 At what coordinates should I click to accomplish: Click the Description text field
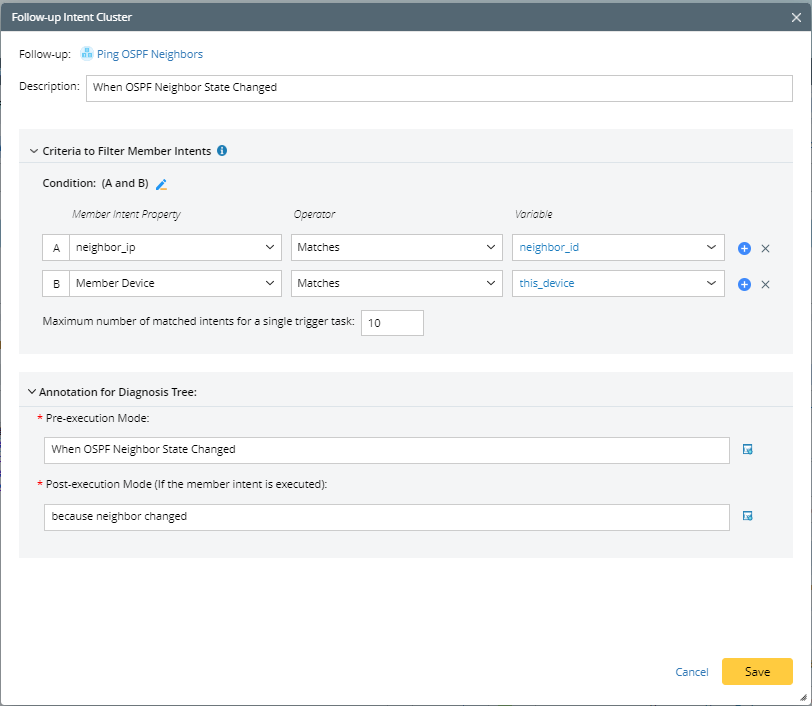pos(439,87)
